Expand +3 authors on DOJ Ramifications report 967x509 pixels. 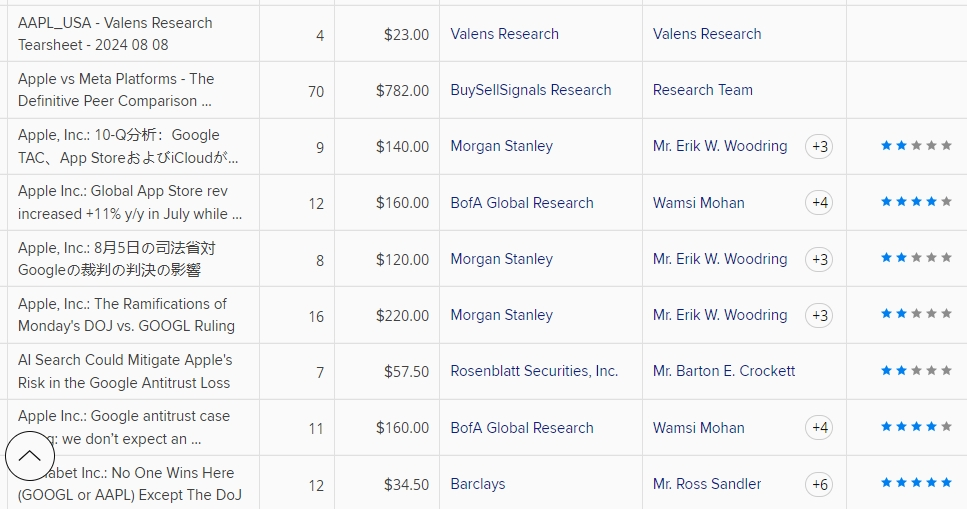820,315
